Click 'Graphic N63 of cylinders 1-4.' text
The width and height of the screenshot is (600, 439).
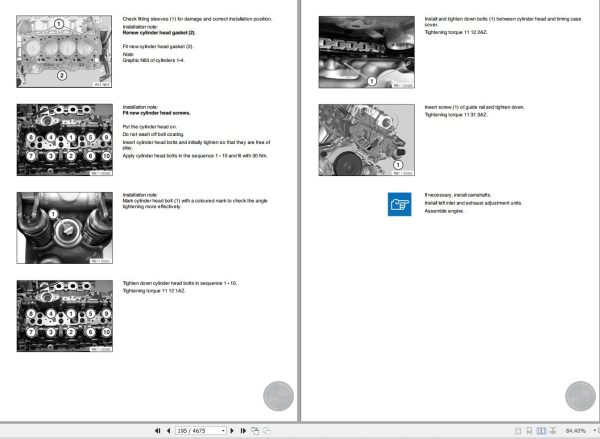[x=153, y=60]
